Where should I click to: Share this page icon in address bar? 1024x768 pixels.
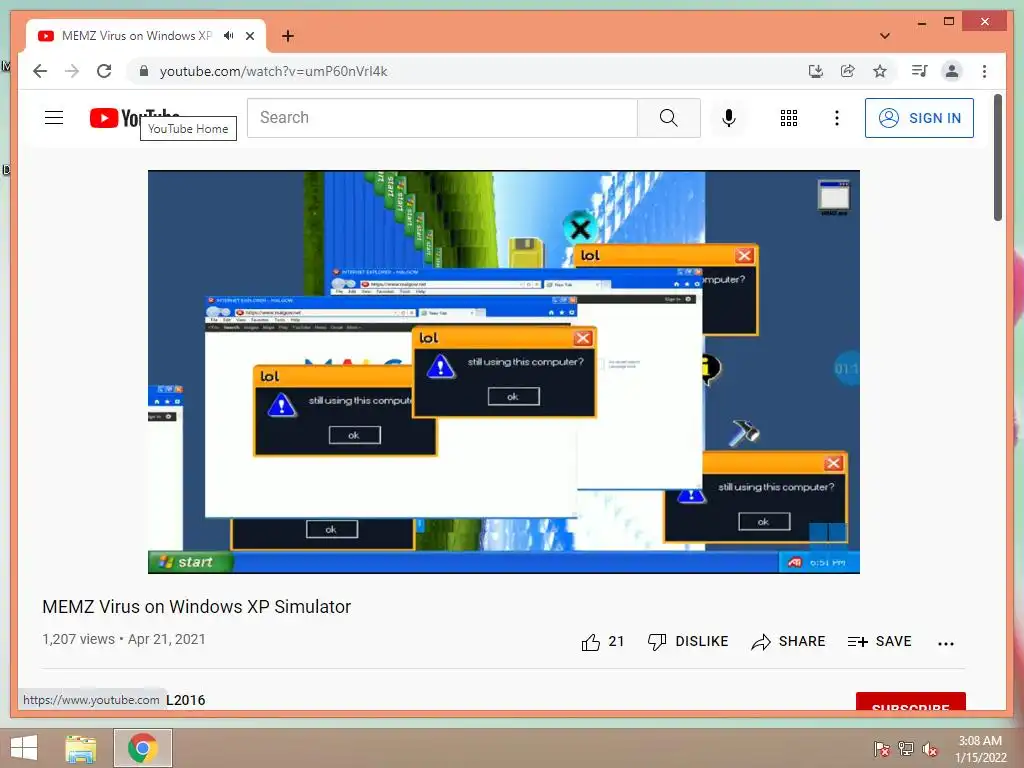[848, 71]
